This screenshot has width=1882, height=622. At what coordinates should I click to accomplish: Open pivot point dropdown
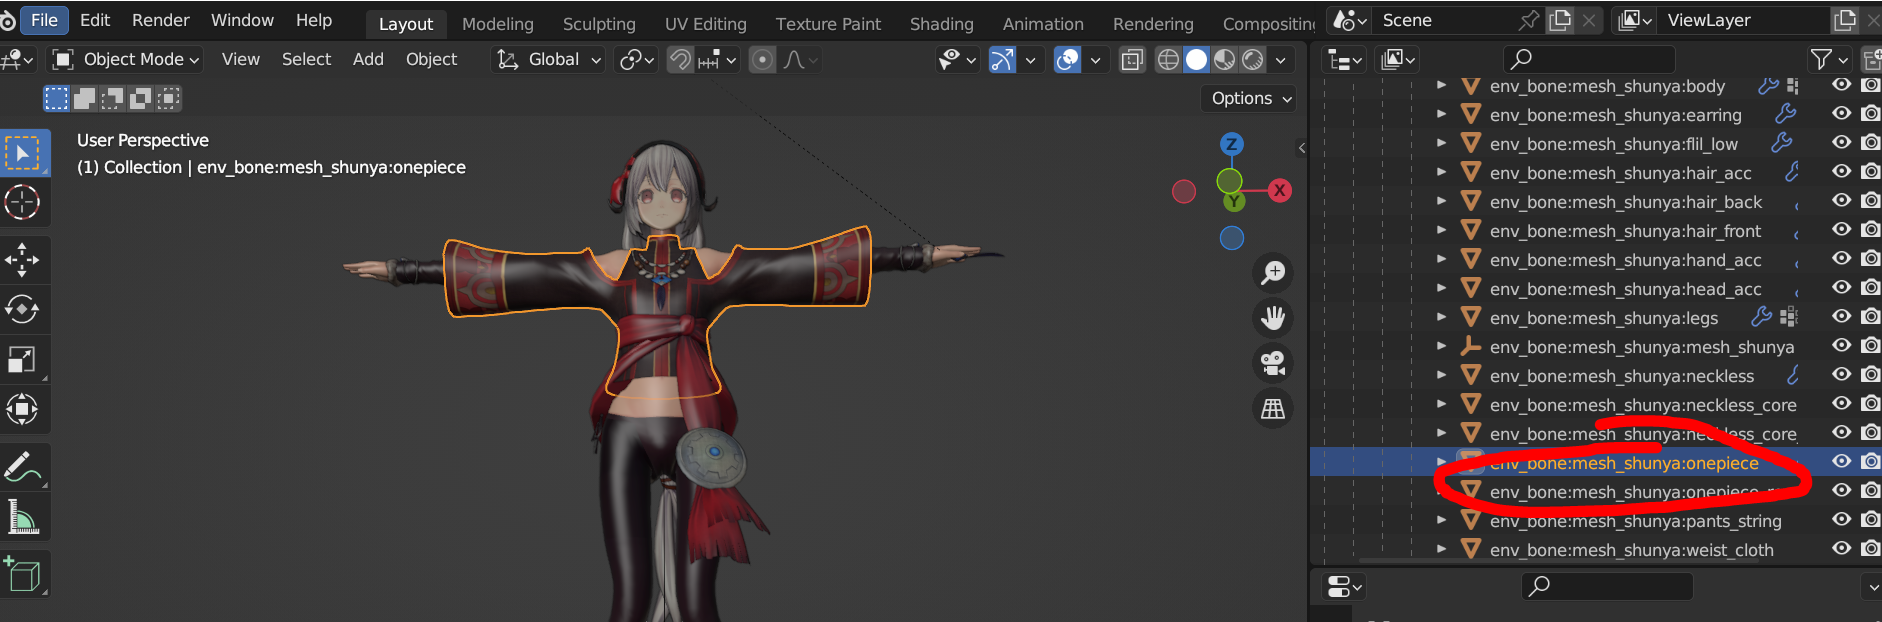[636, 60]
